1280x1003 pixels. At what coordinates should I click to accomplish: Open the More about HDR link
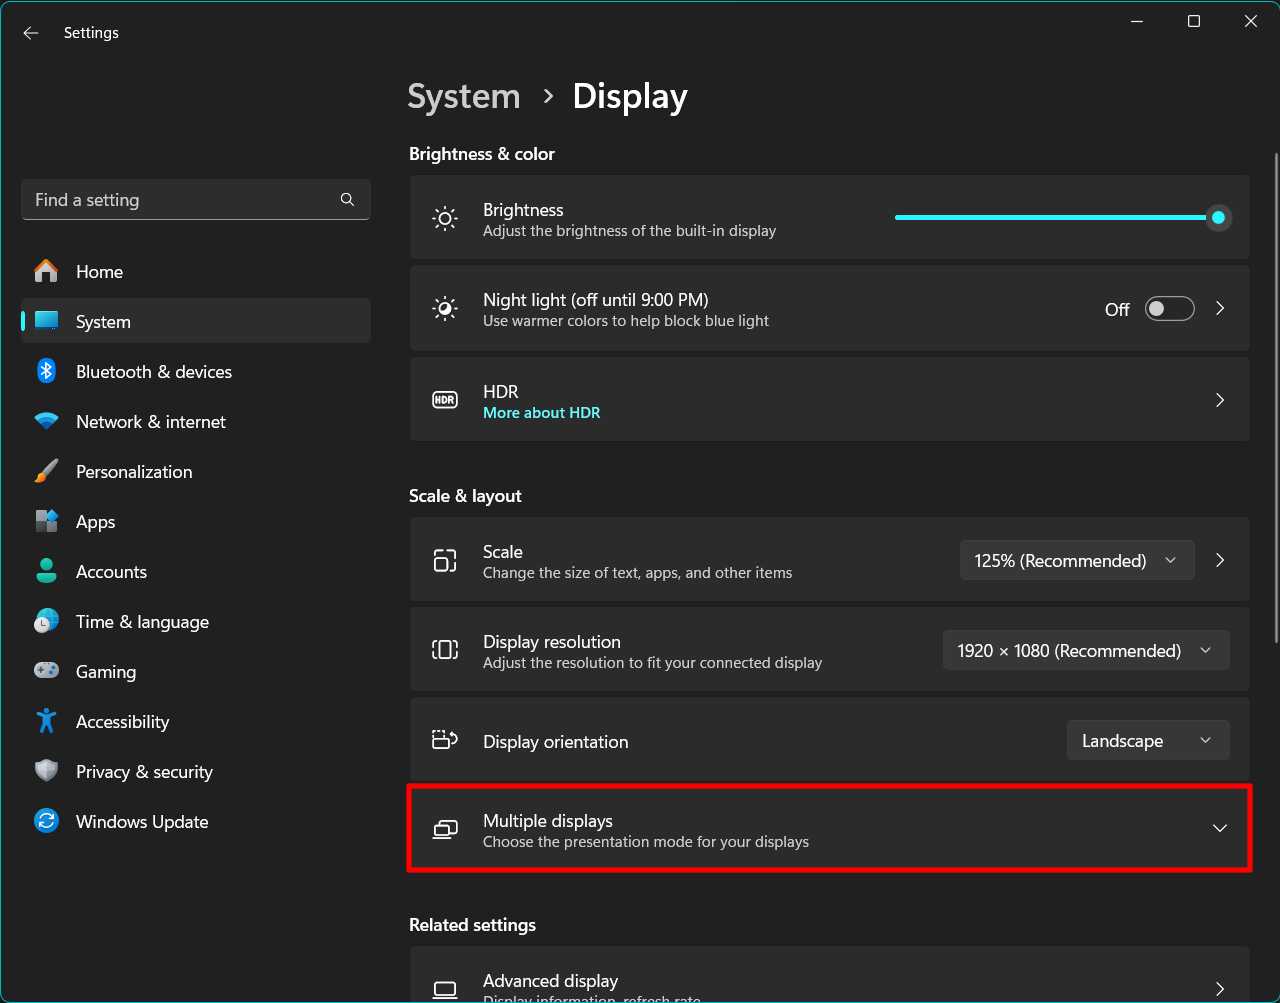click(541, 413)
